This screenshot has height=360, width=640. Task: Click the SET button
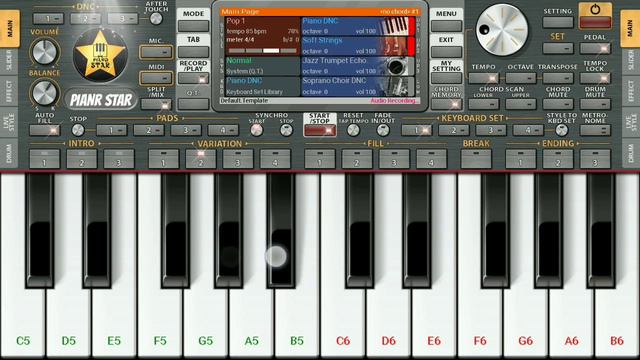(x=558, y=48)
